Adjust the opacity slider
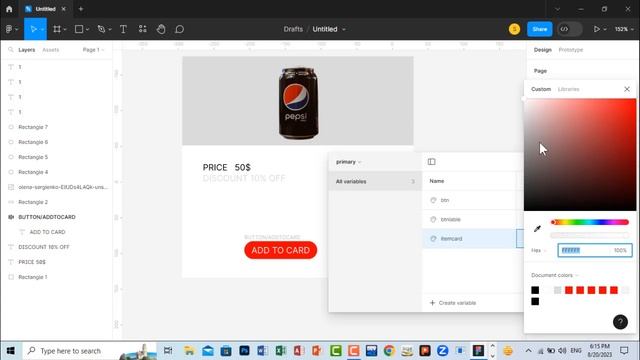640x360 pixels. (x=589, y=236)
